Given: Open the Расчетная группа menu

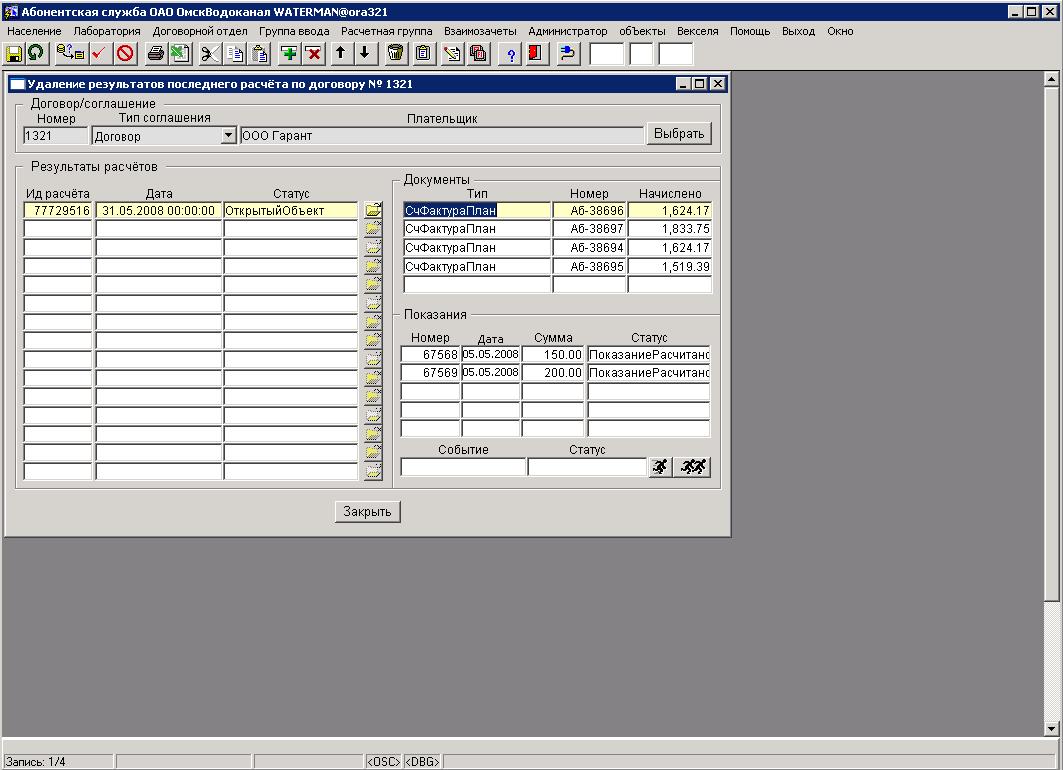Looking at the screenshot, I should 386,31.
